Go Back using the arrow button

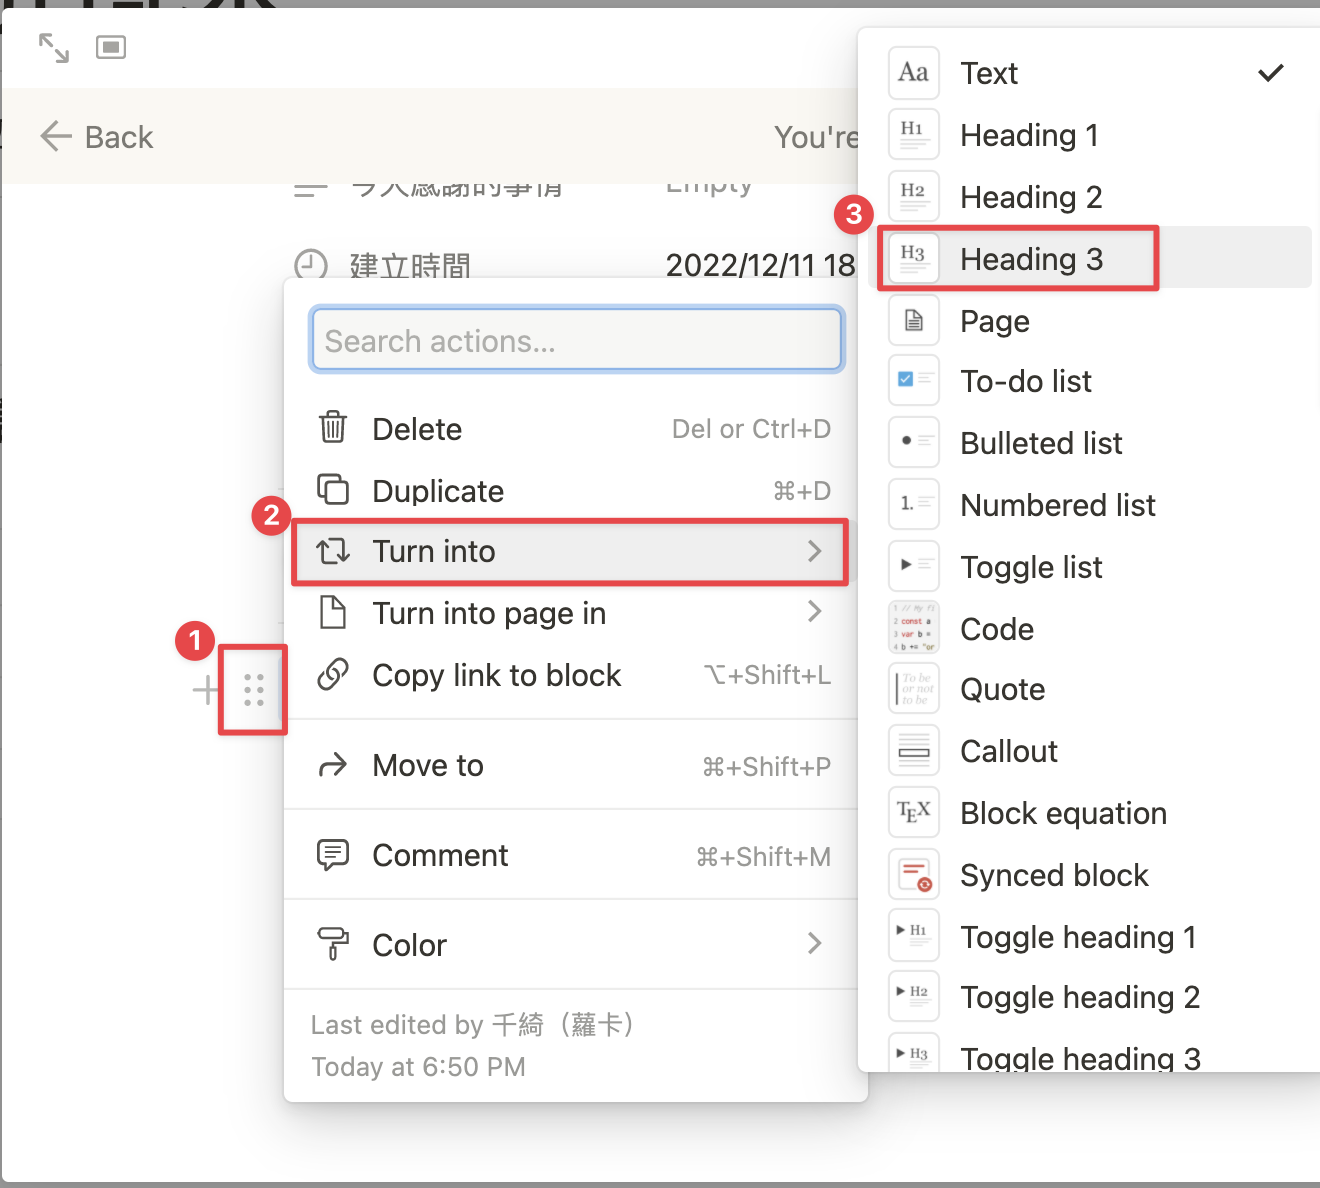coord(96,137)
